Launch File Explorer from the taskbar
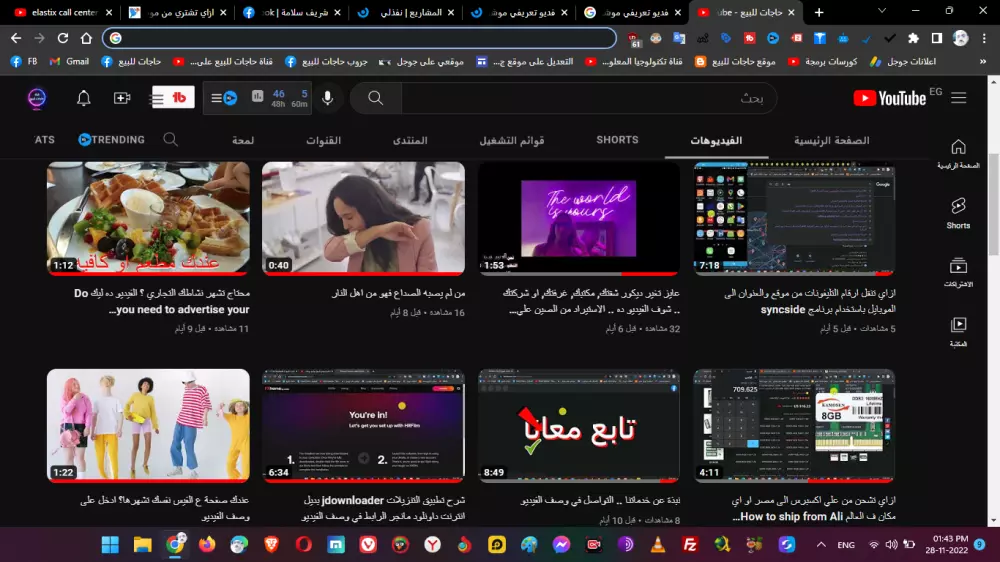 coord(142,544)
